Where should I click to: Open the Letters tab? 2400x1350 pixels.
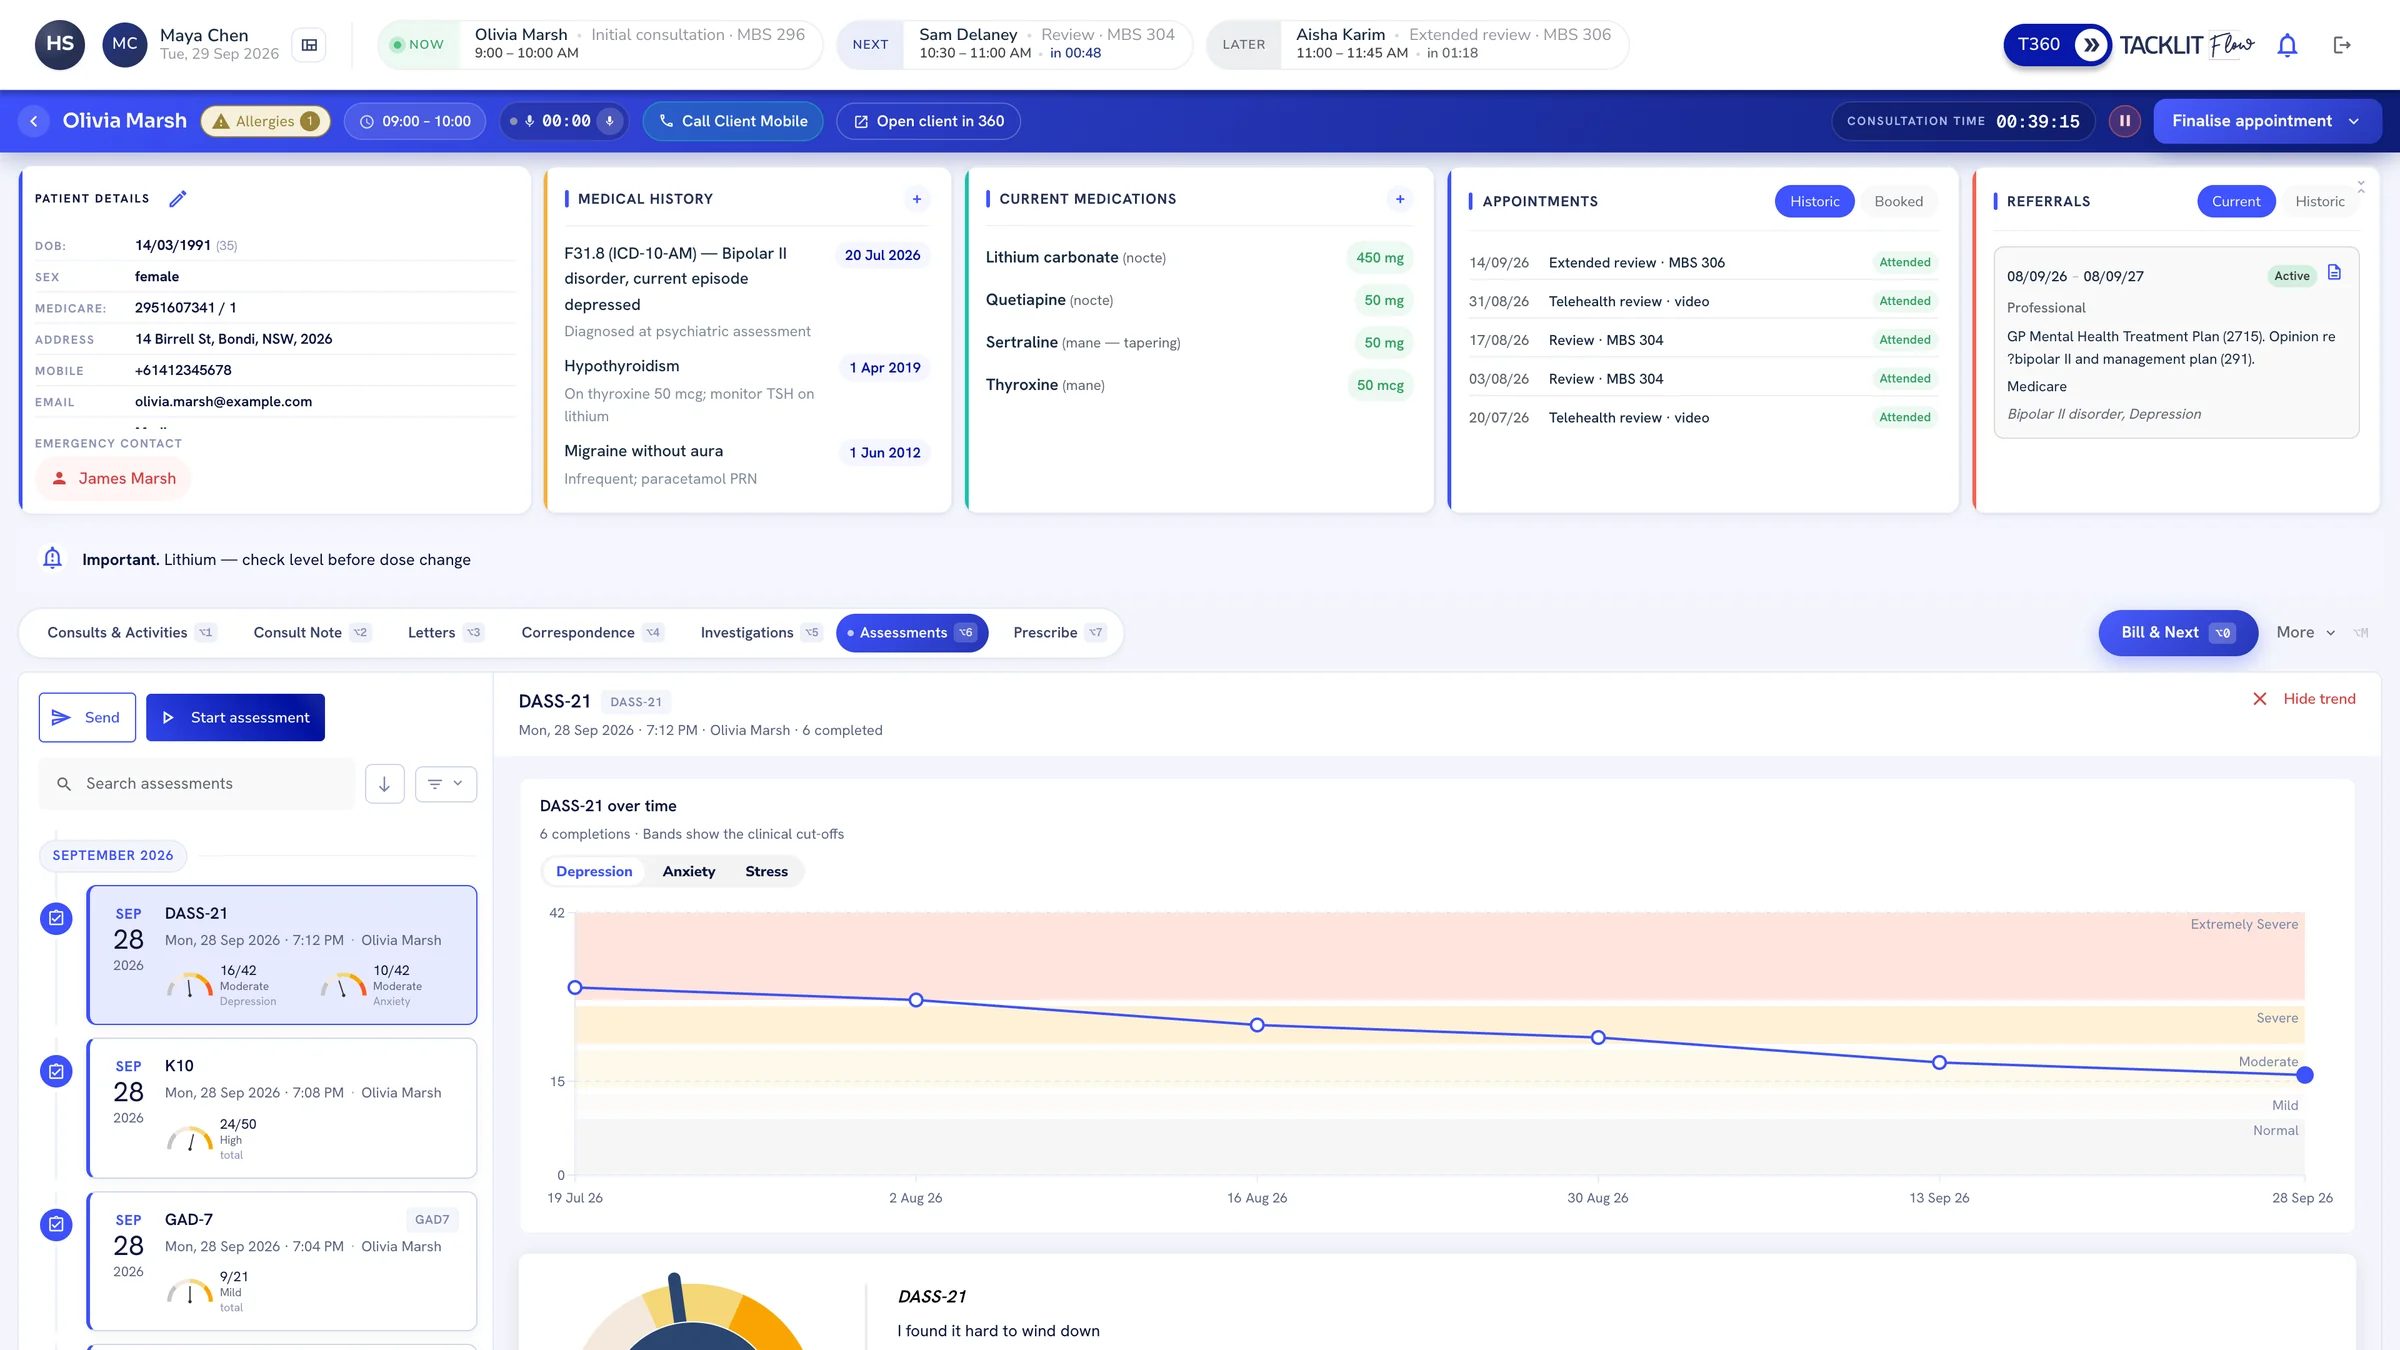(445, 633)
